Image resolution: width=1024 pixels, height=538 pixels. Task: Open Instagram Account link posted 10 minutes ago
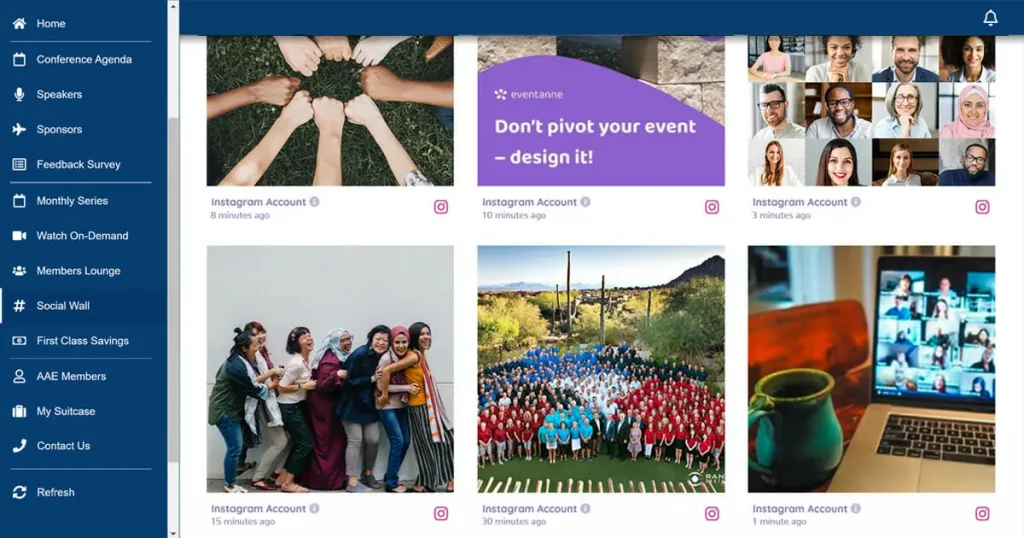530,202
